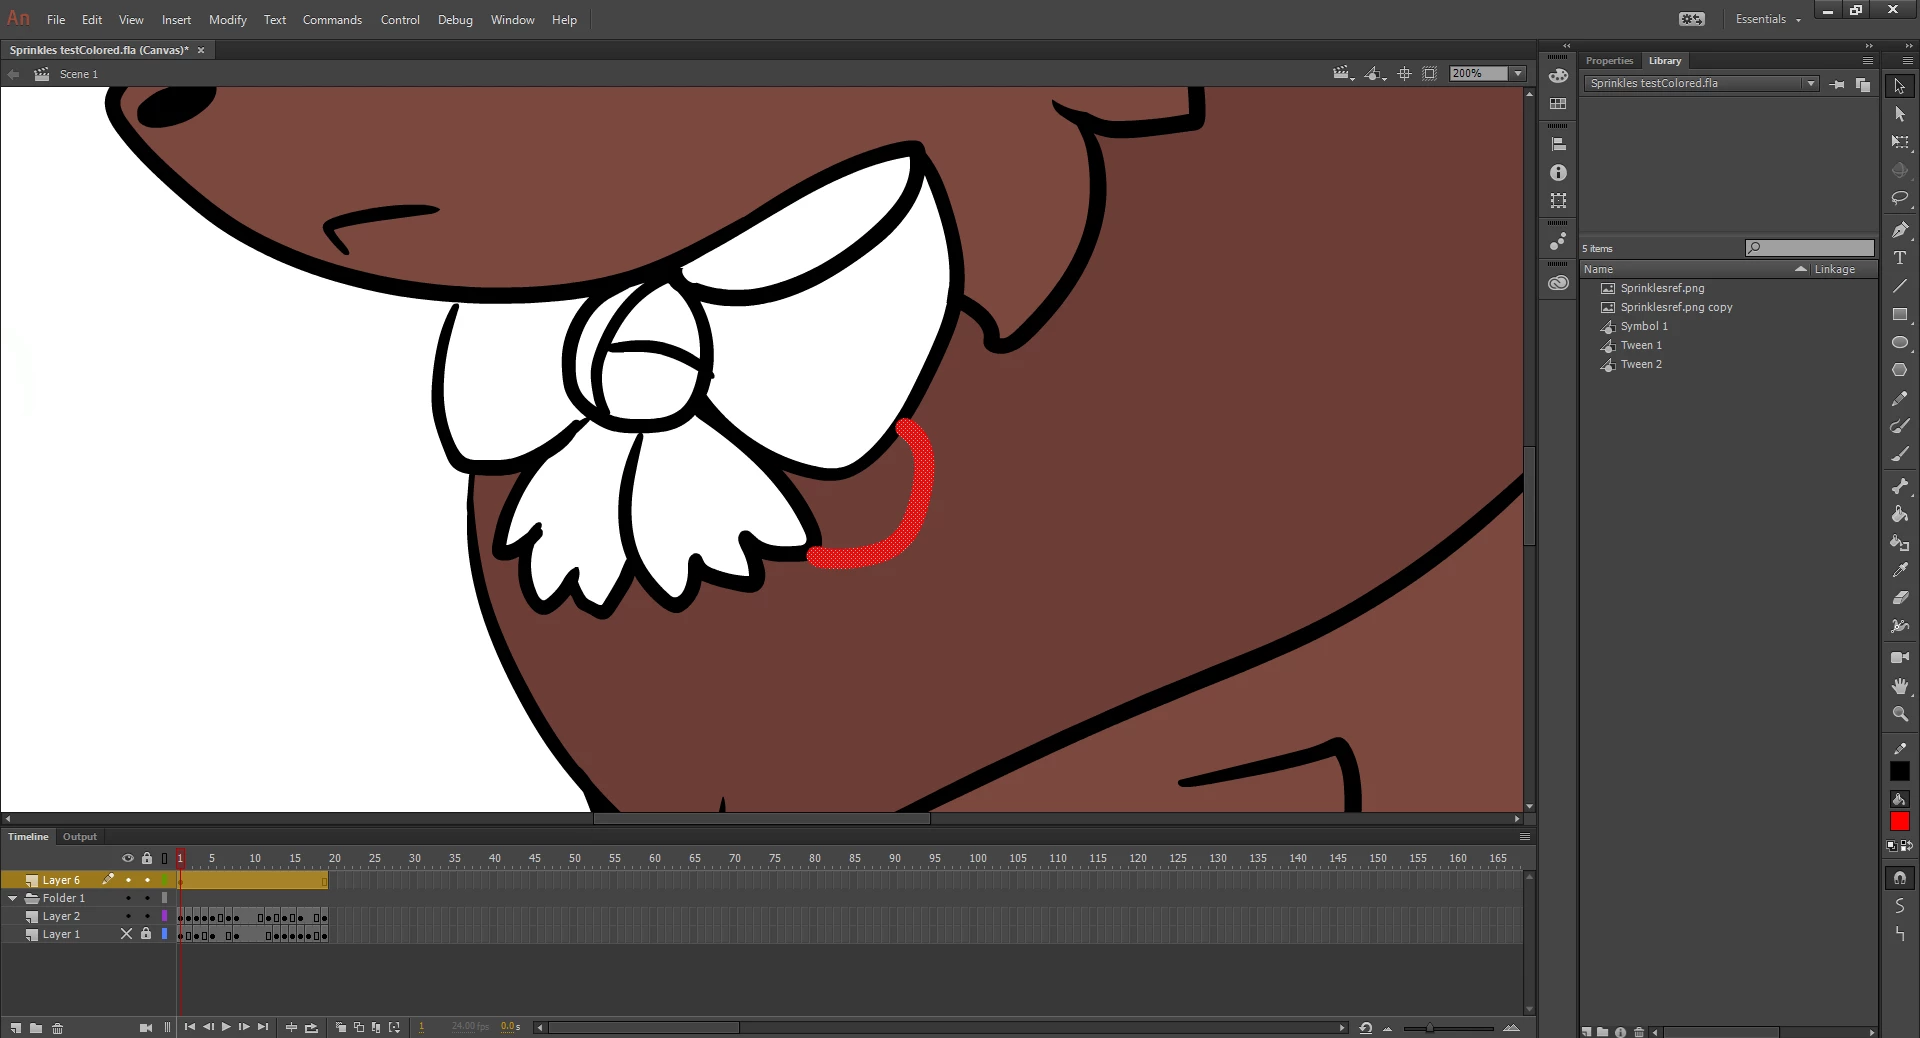The image size is (1920, 1038).
Task: Select the Line tool
Action: (x=1900, y=286)
